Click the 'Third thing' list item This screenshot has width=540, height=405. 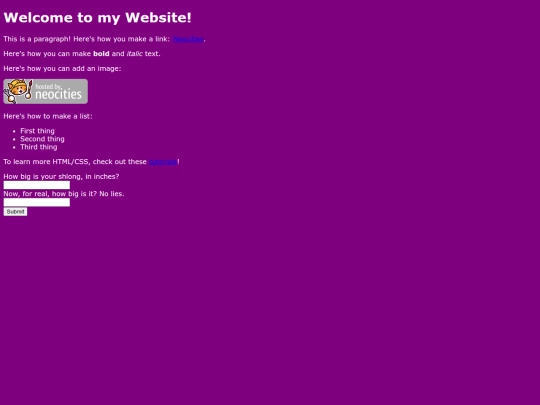click(39, 147)
